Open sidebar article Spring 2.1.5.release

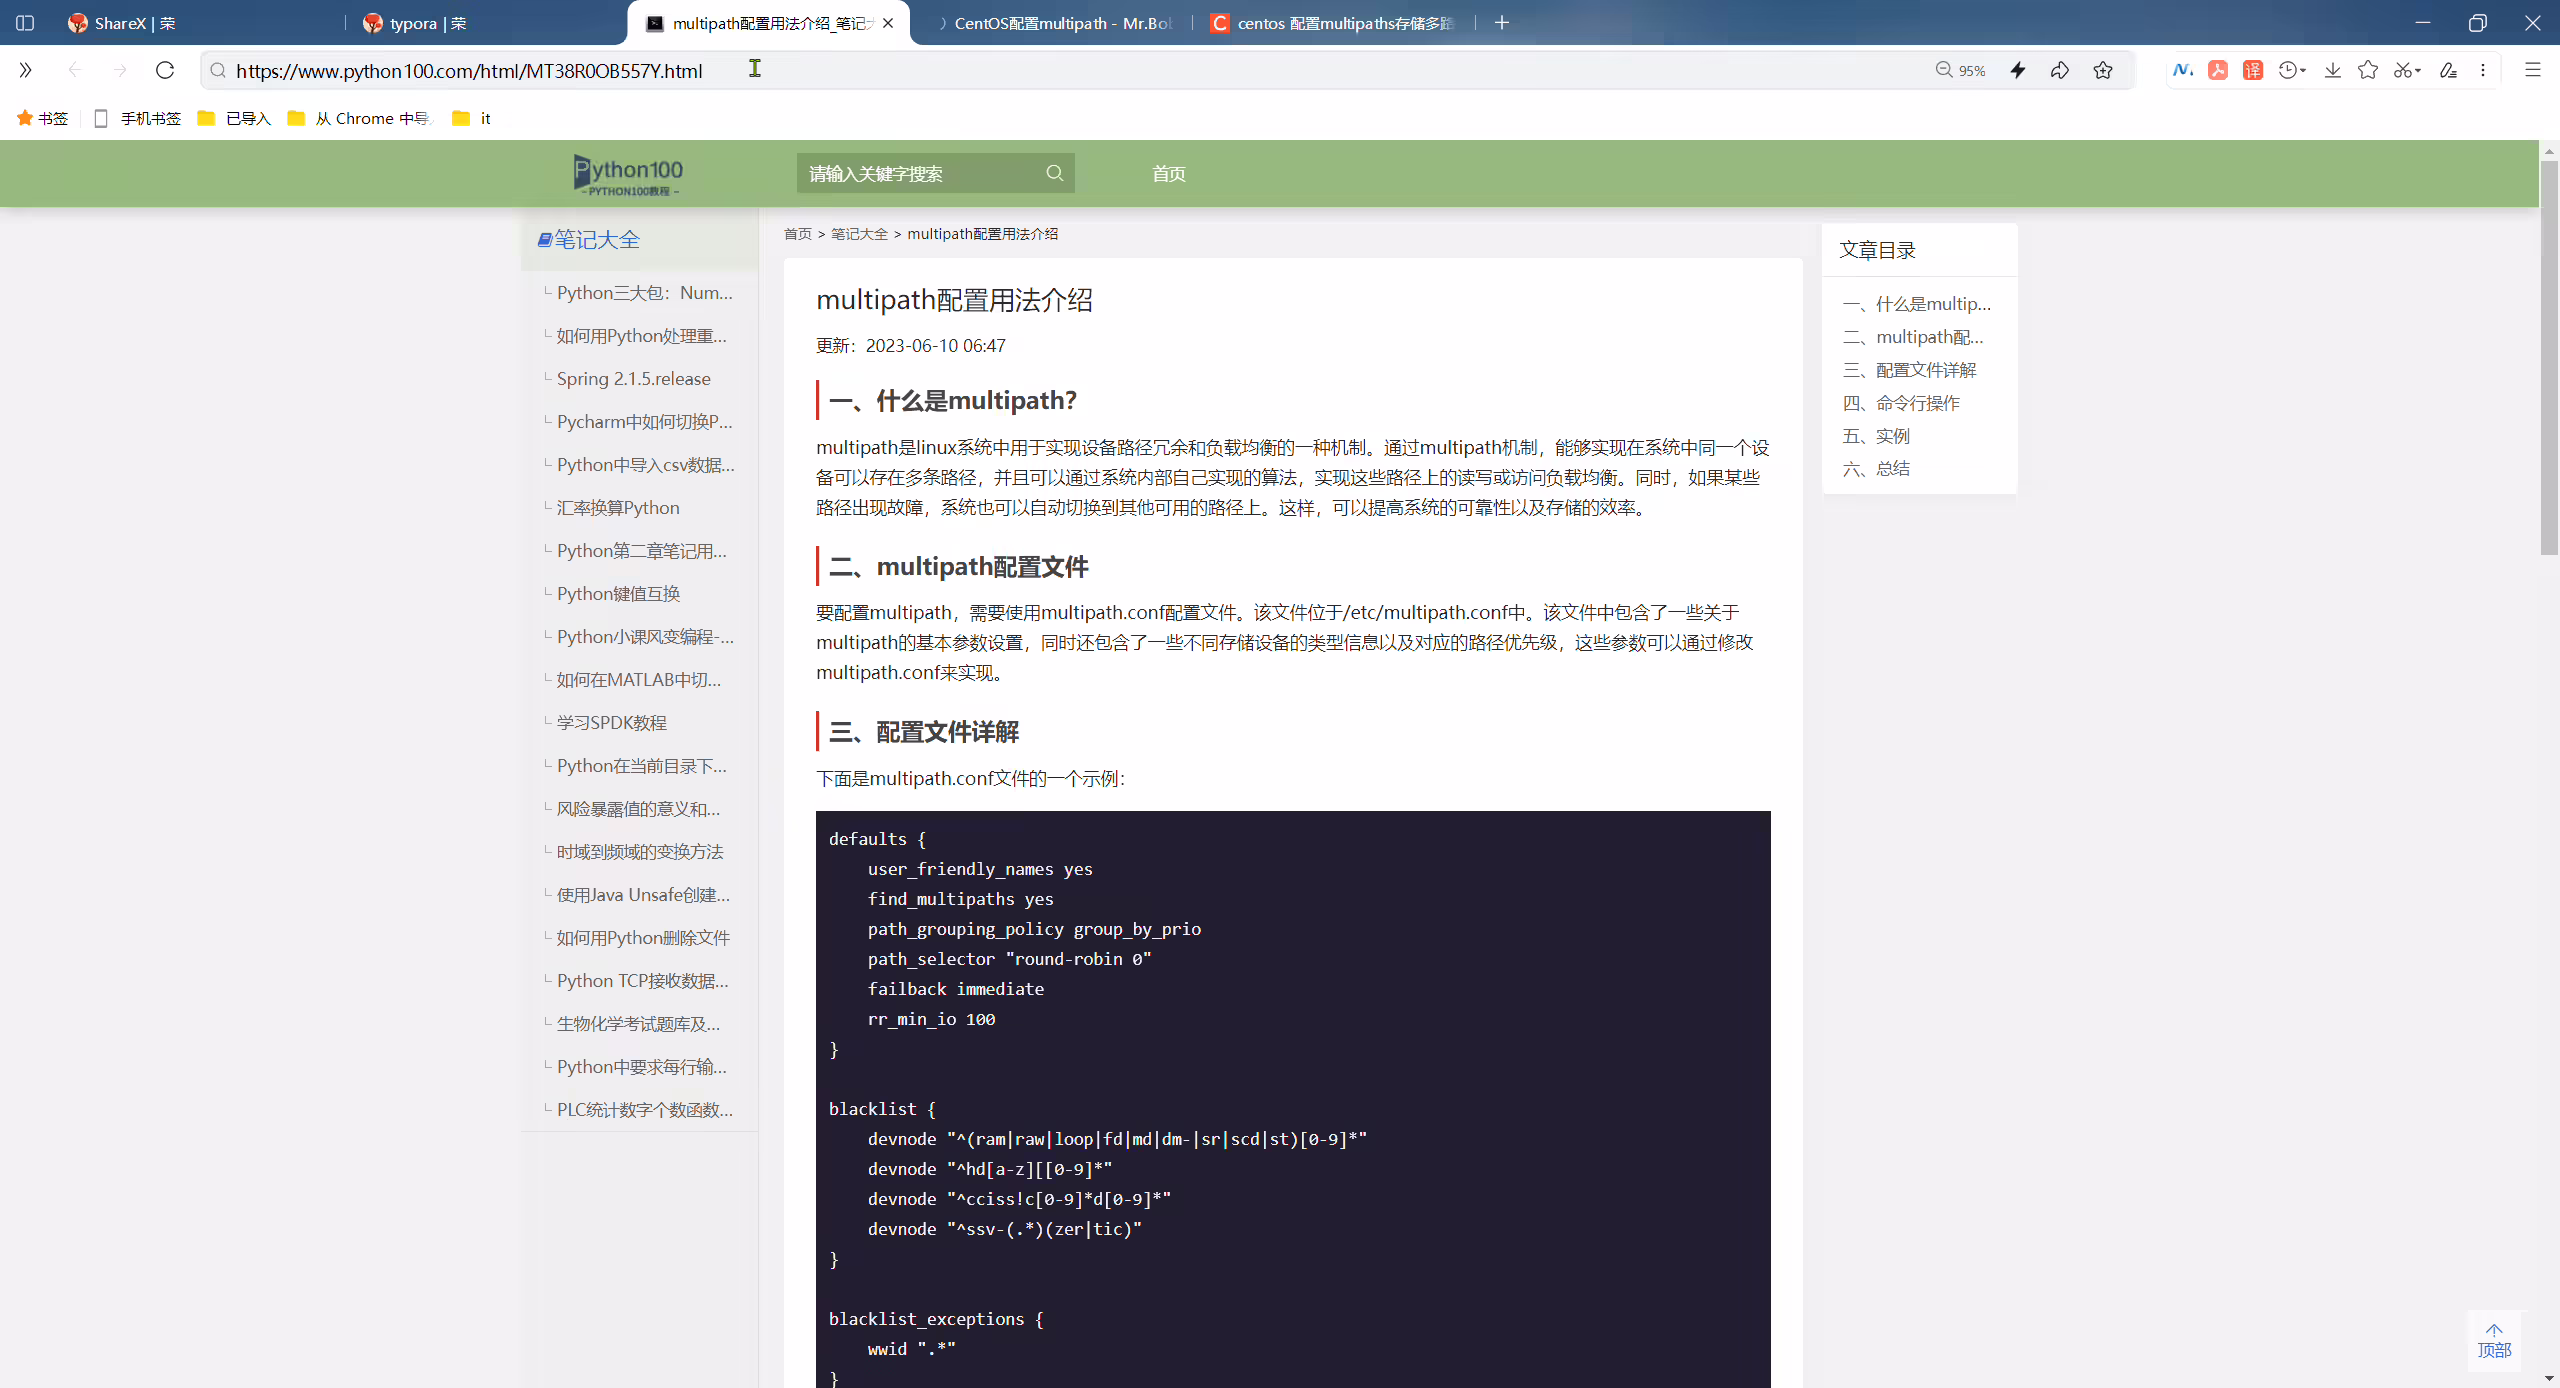pyautogui.click(x=634, y=379)
